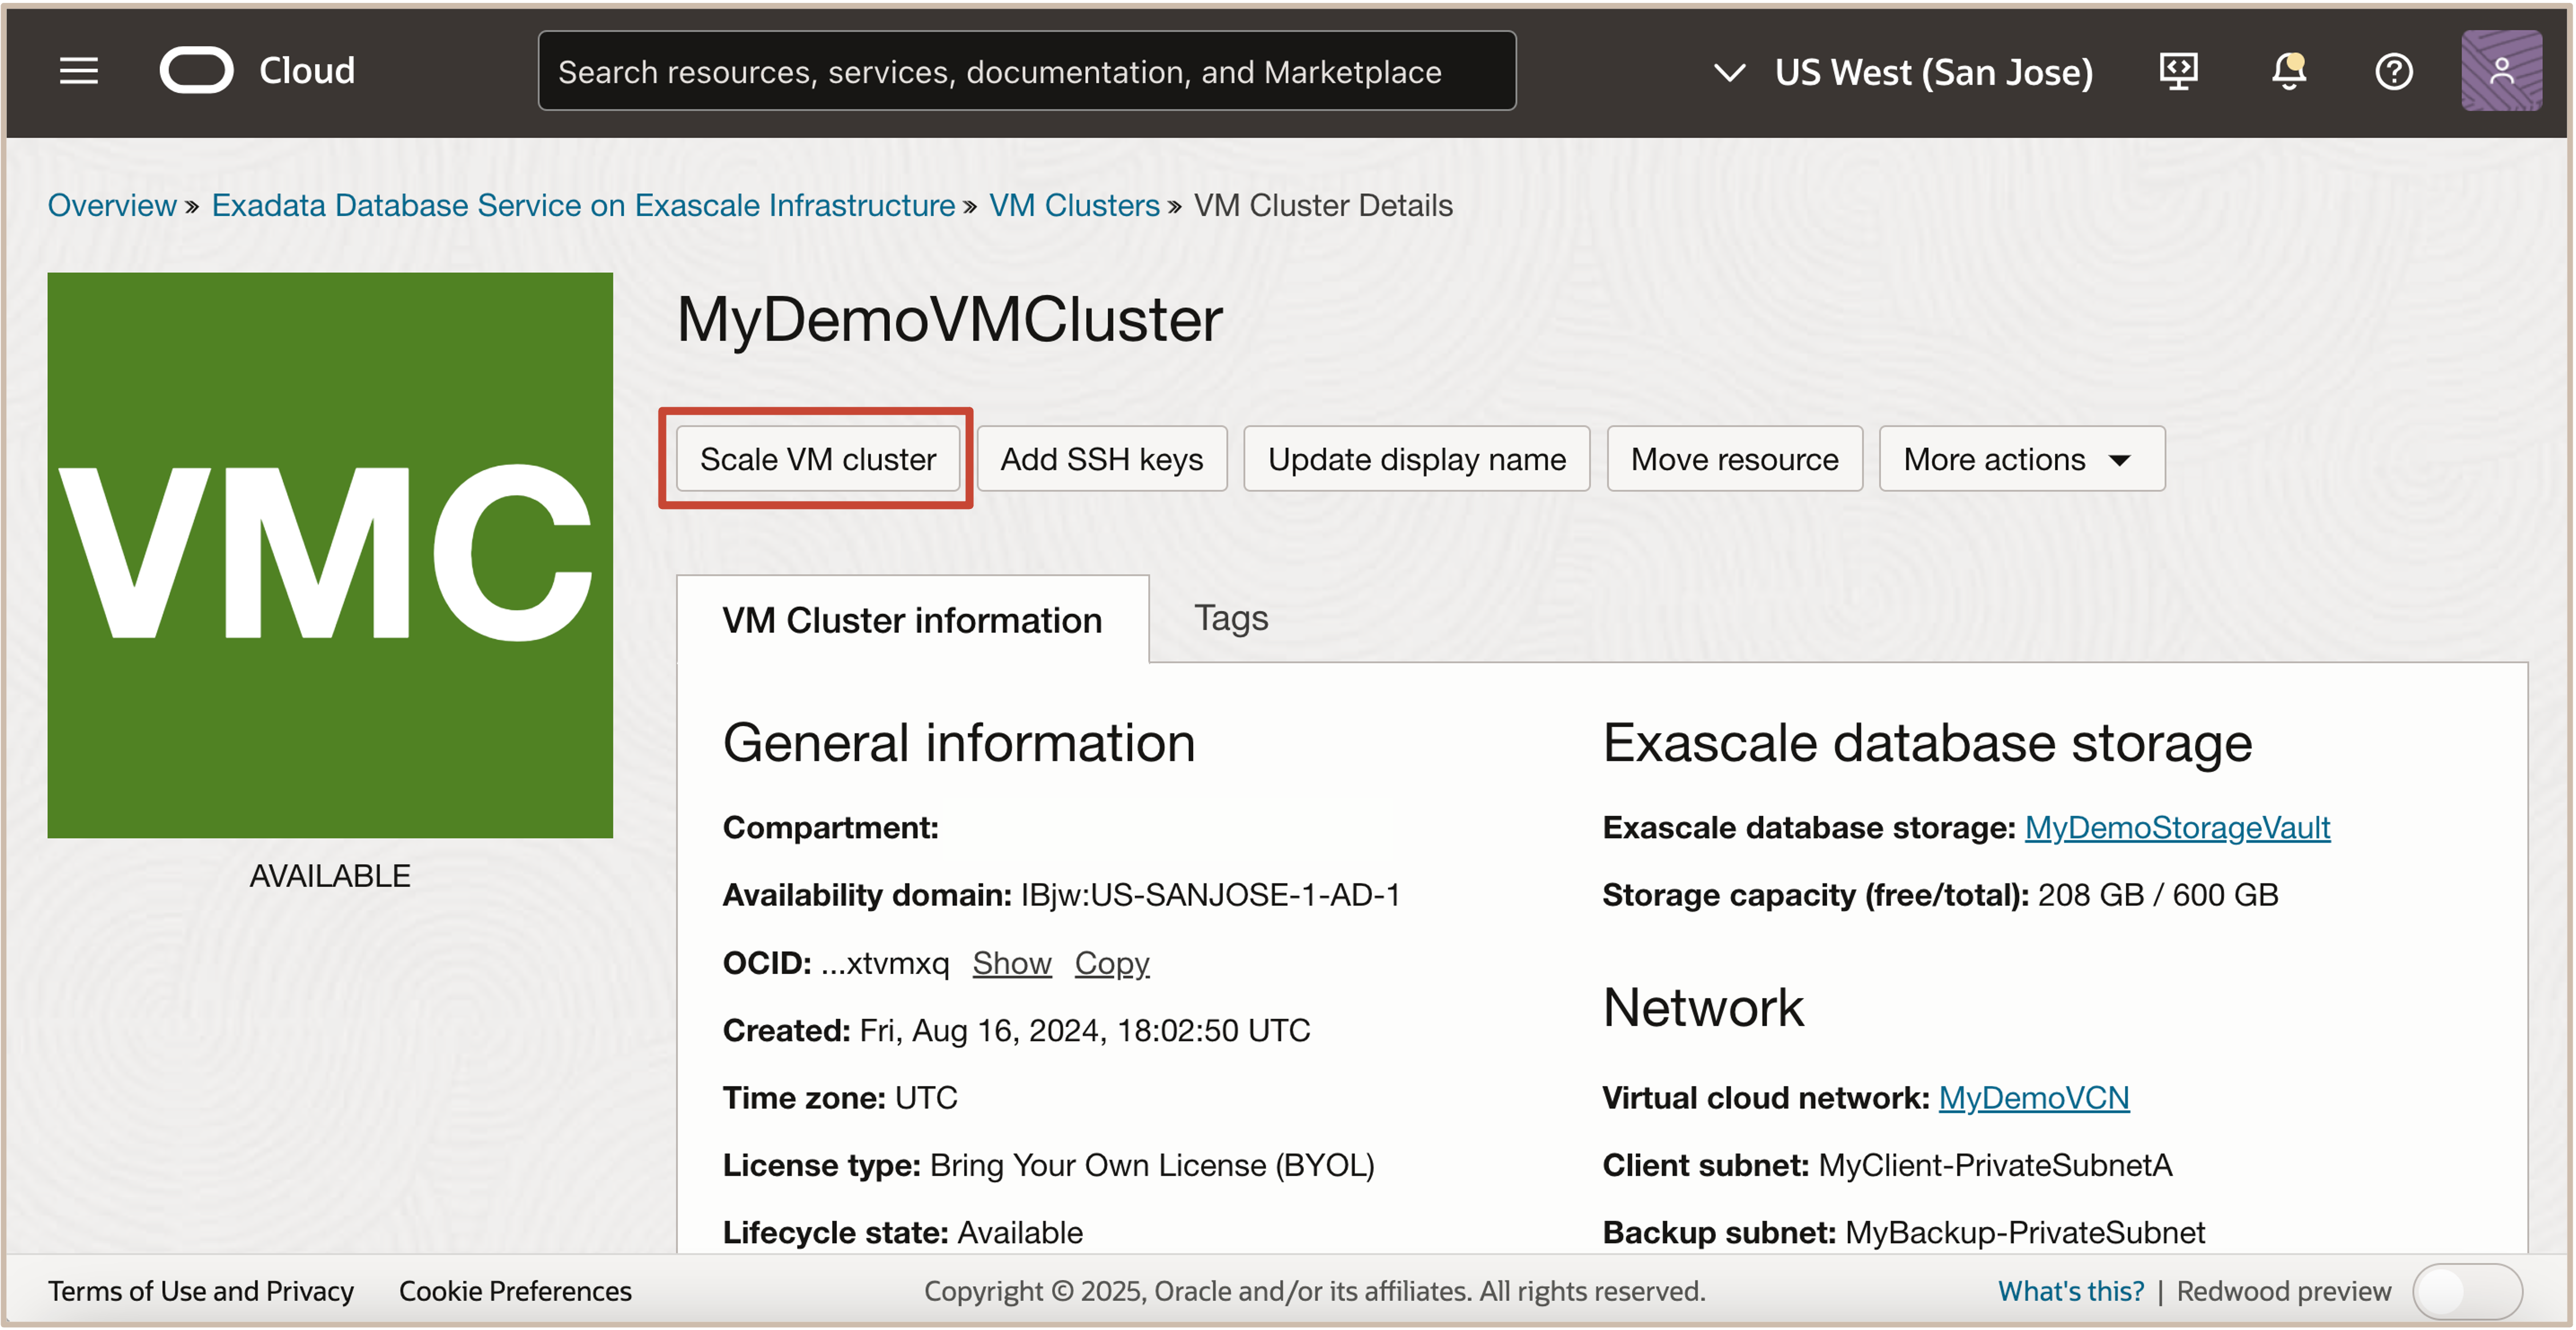Screen dimensions: 2576x1330
Task: Expand the More actions dropdown
Action: point(2020,459)
